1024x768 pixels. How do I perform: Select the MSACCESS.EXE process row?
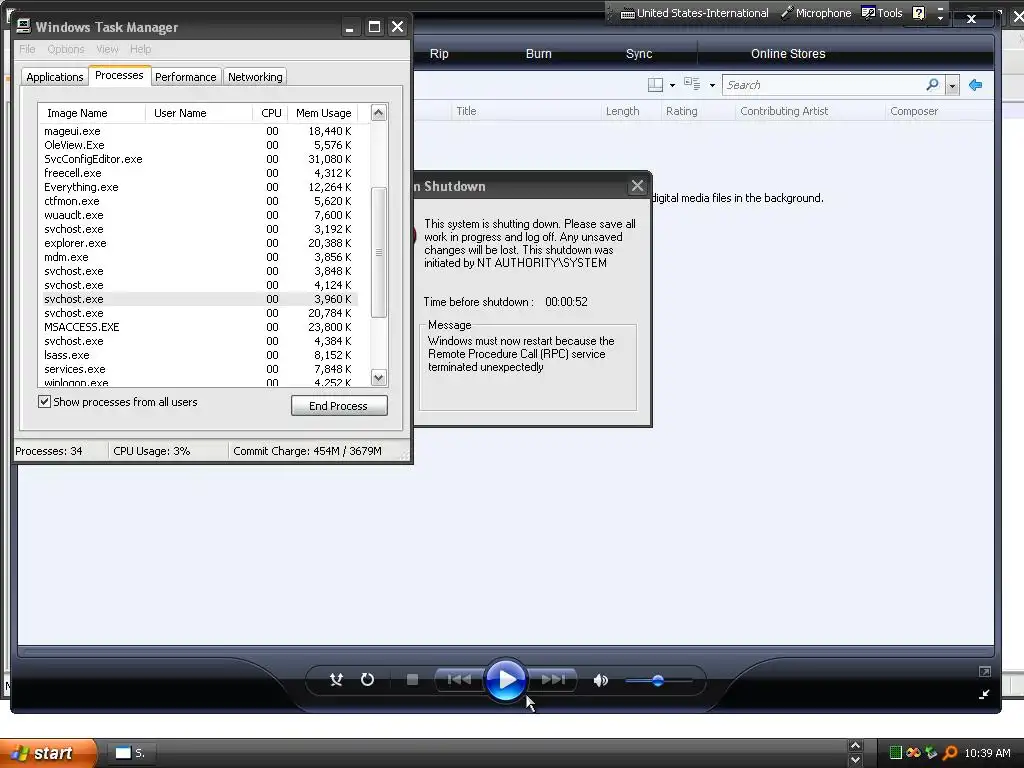click(x=198, y=327)
